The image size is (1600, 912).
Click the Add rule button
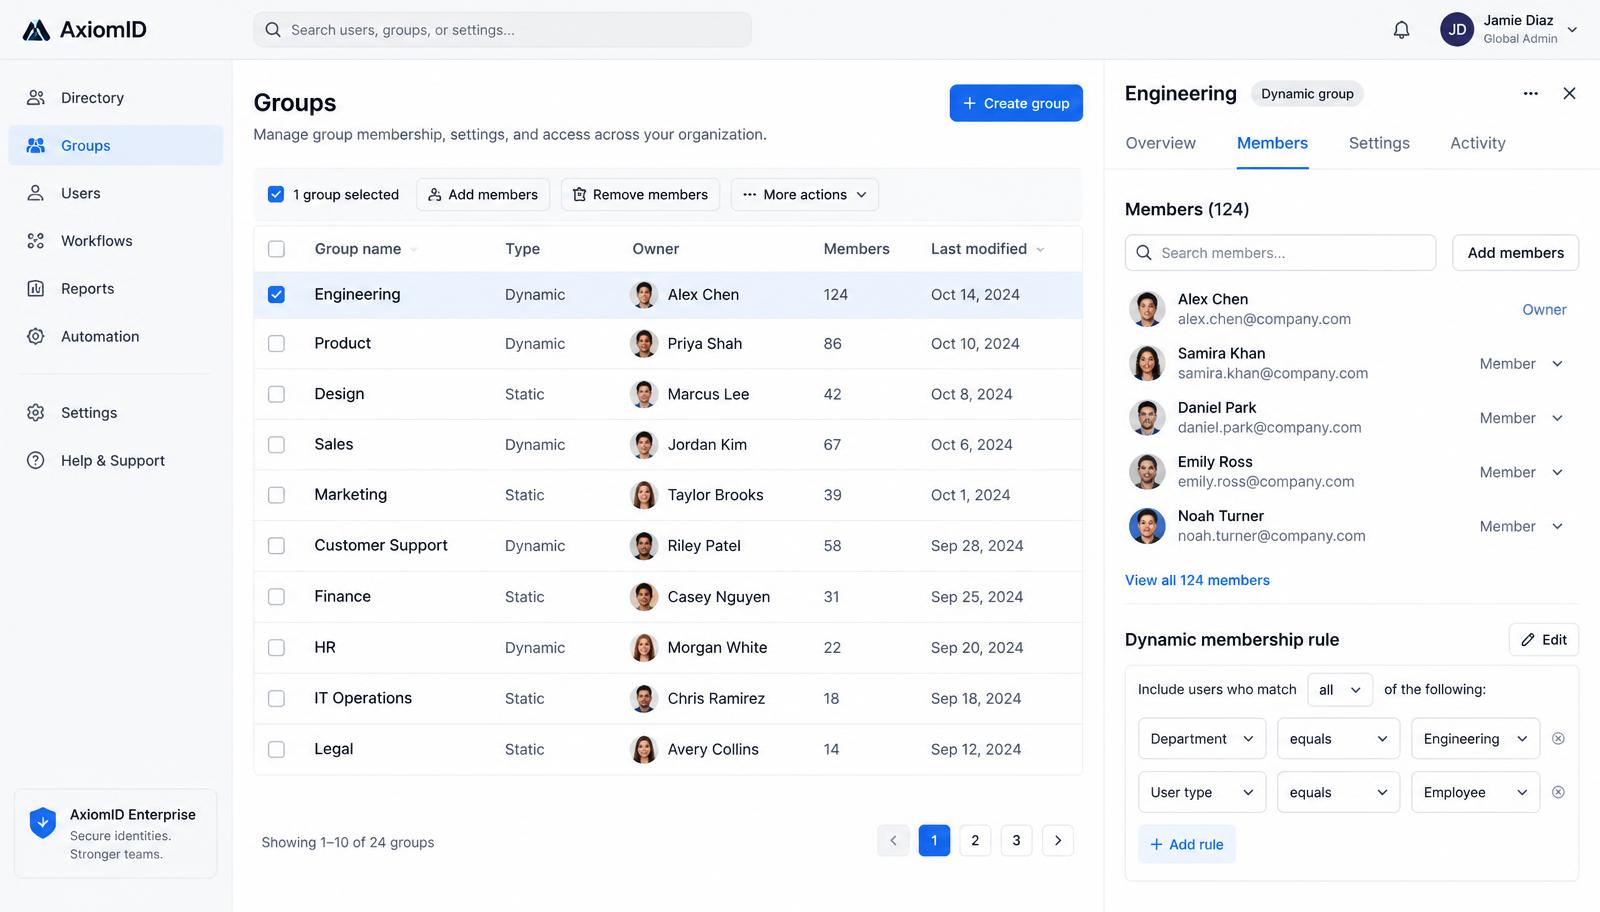pos(1187,845)
